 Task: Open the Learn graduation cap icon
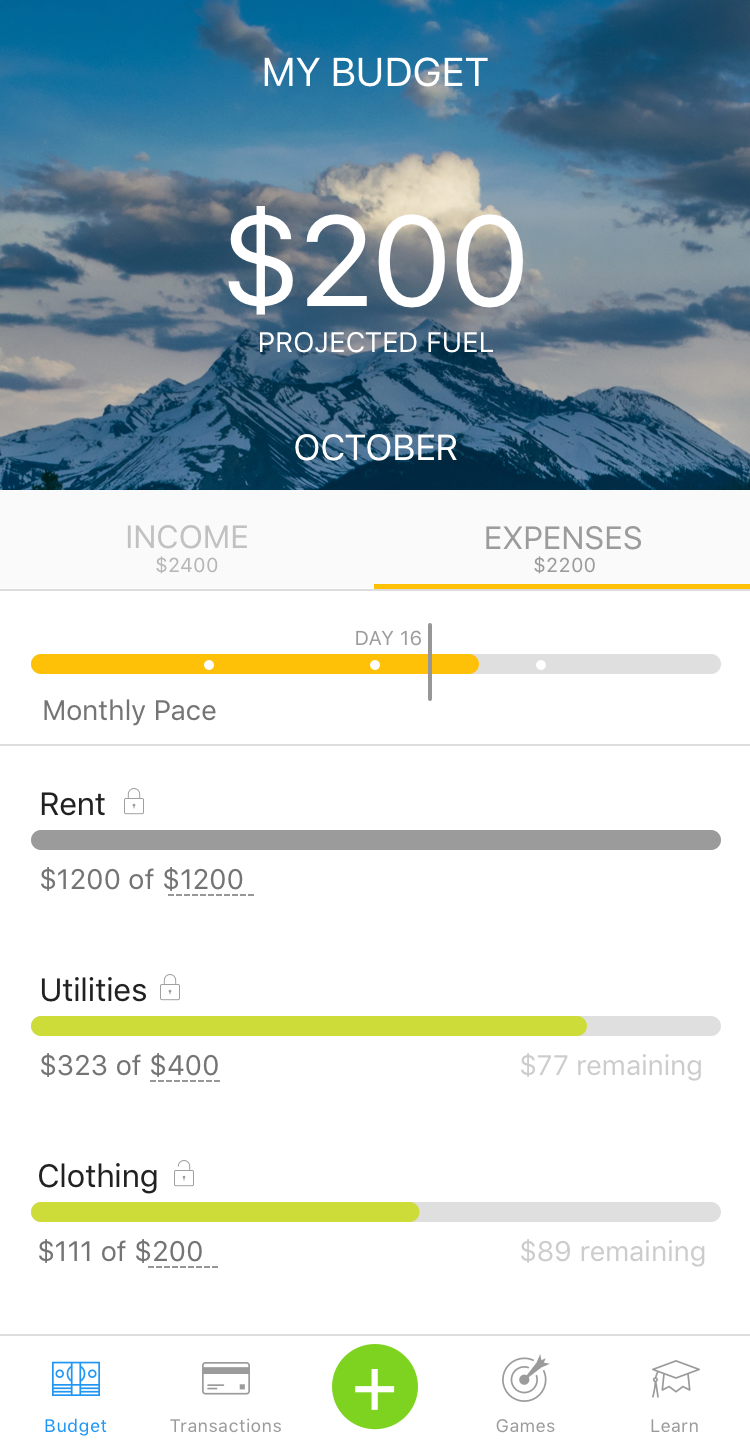[x=675, y=1380]
